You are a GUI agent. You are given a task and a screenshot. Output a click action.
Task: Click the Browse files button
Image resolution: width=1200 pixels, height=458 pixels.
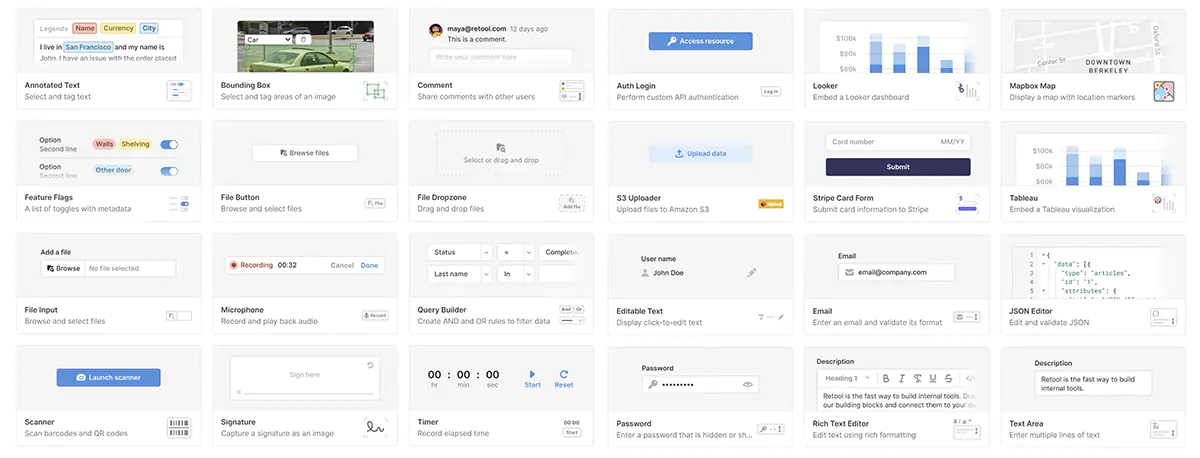pos(305,153)
